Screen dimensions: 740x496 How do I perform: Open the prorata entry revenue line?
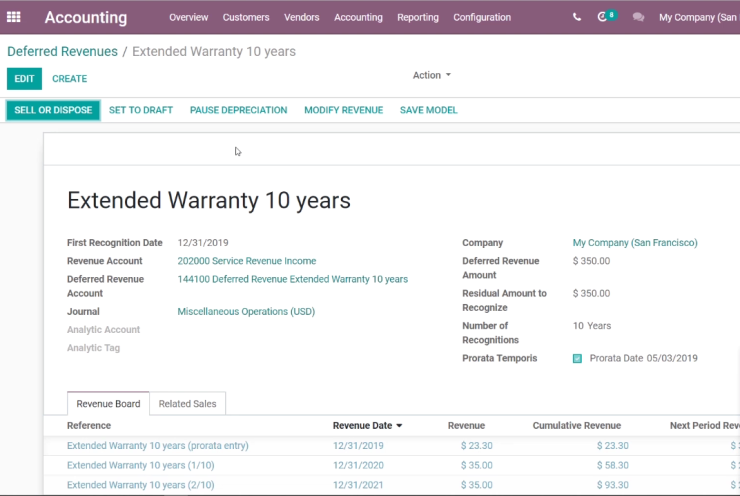[158, 446]
